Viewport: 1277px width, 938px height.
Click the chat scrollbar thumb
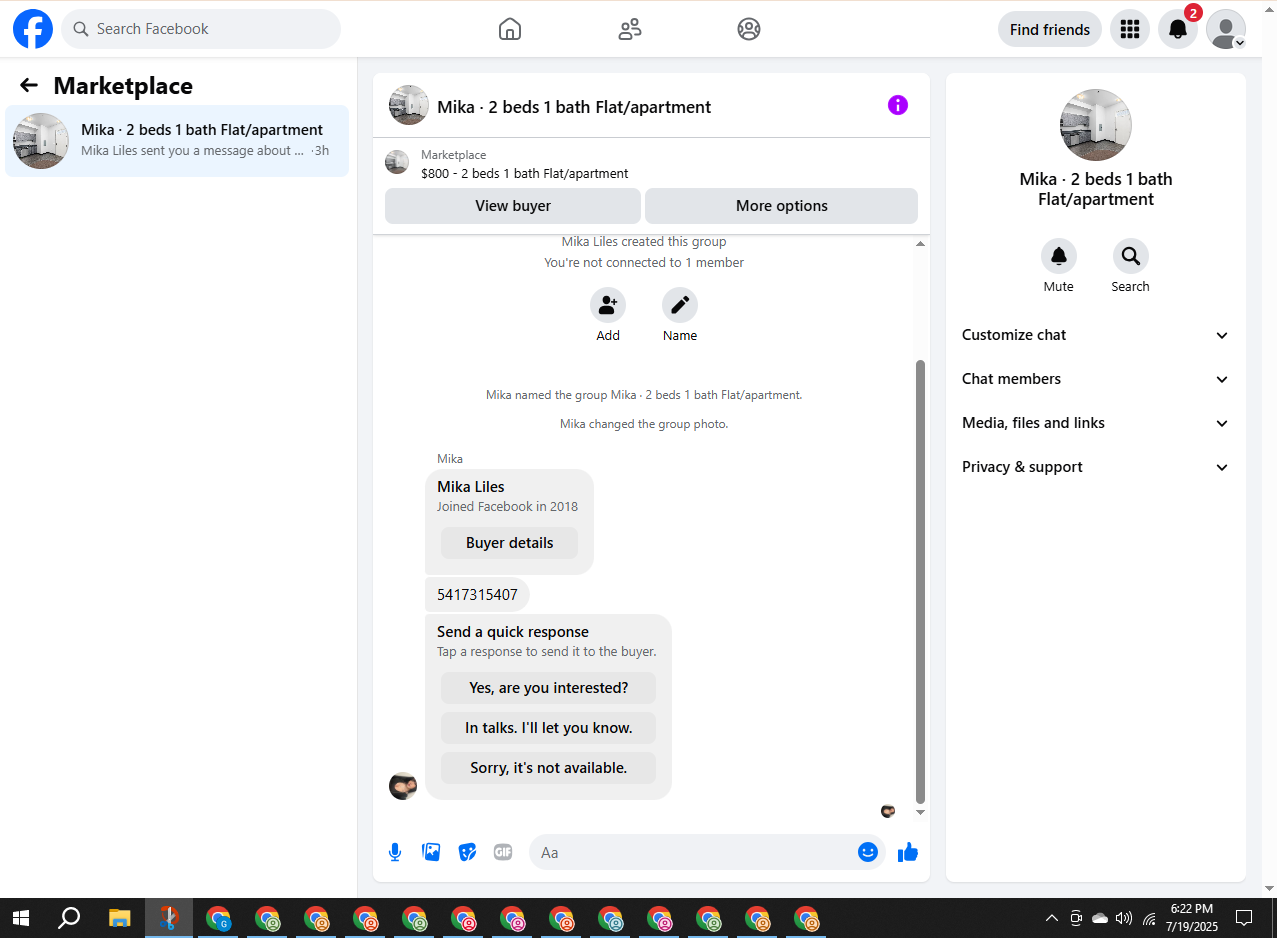(x=921, y=580)
